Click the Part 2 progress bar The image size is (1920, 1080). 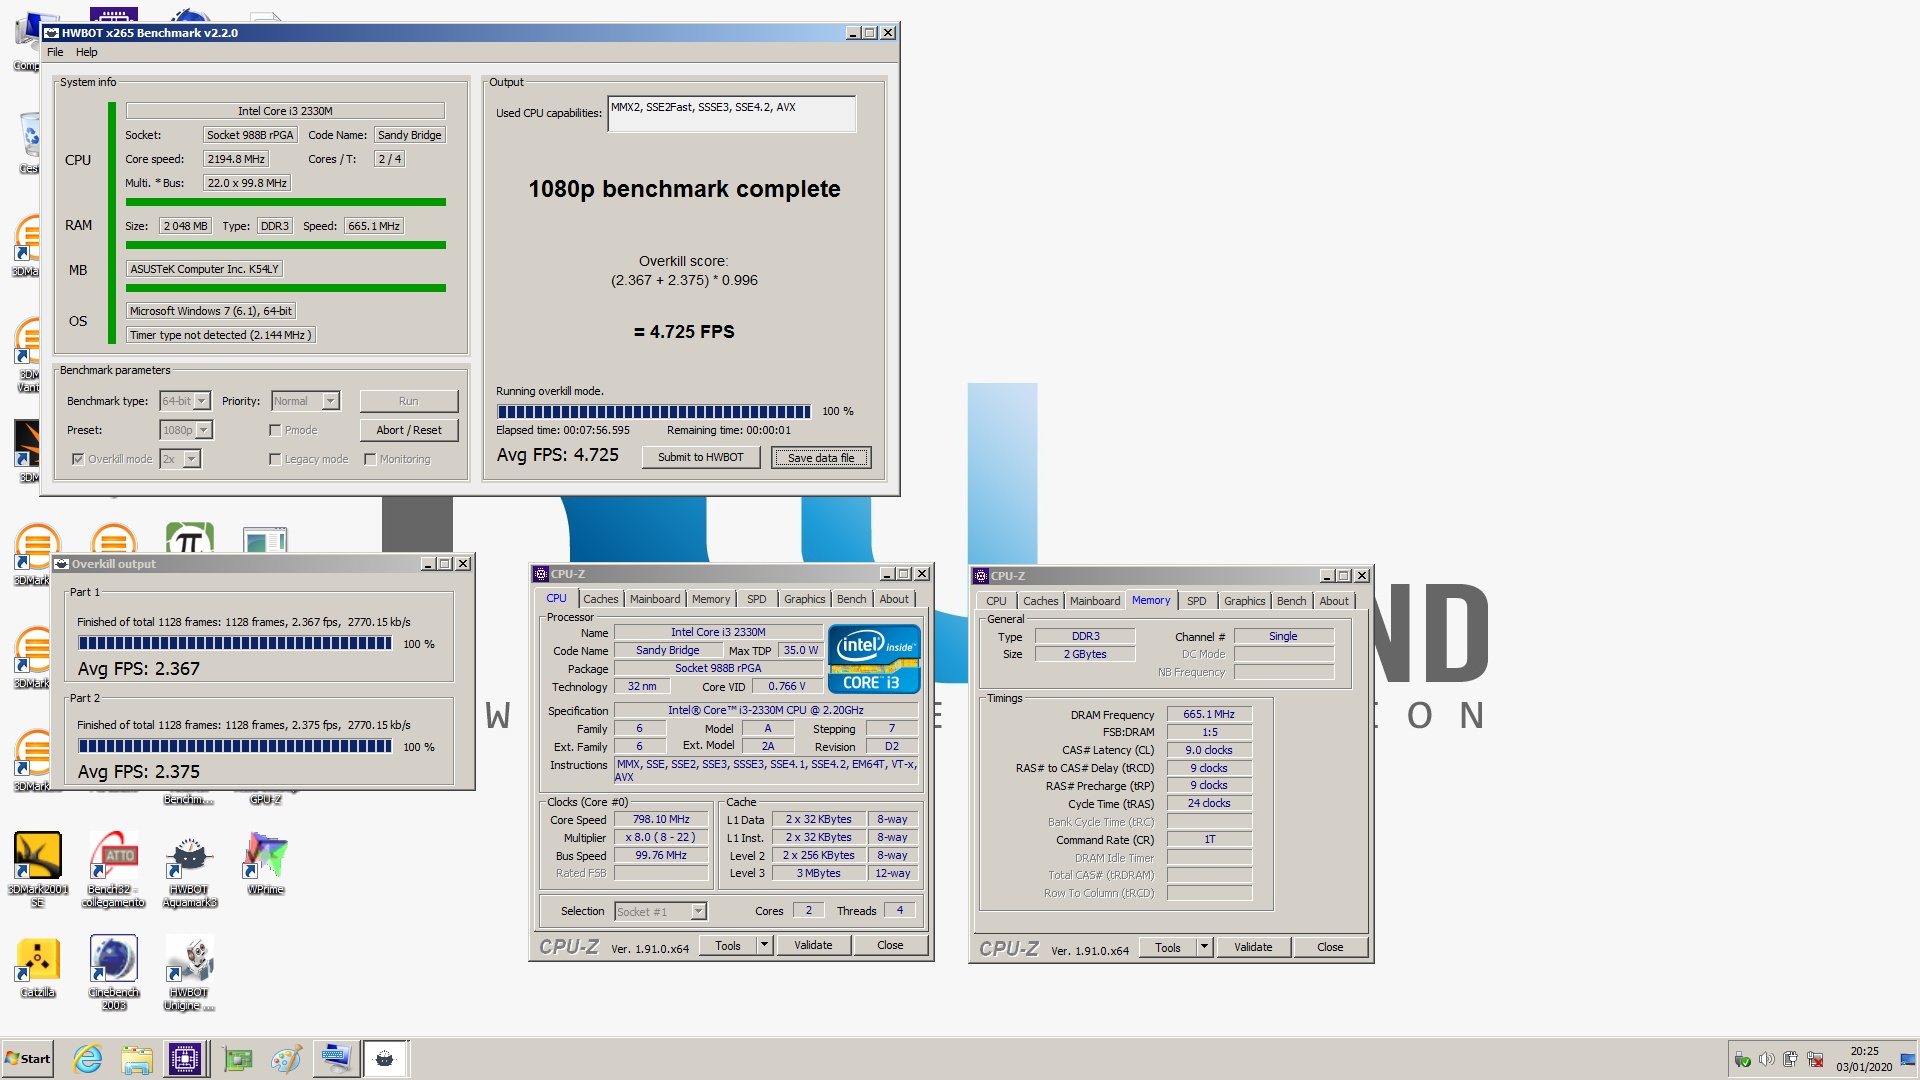point(235,746)
